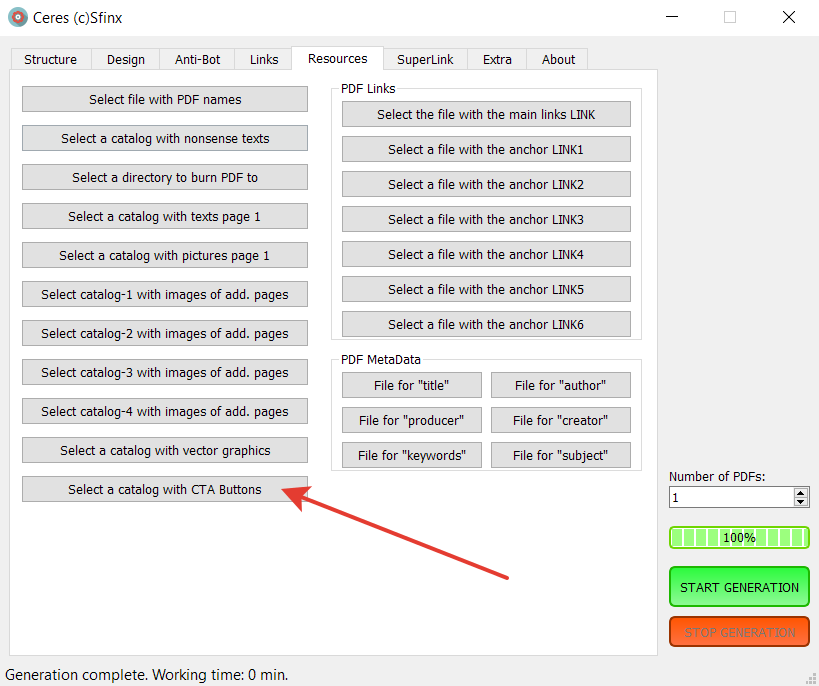Click the File for "keywords" button

tap(411, 455)
